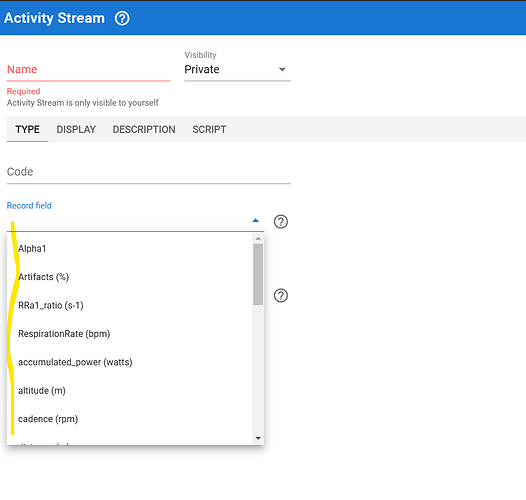Switch to the DISPLAY tab

[x=76, y=130]
